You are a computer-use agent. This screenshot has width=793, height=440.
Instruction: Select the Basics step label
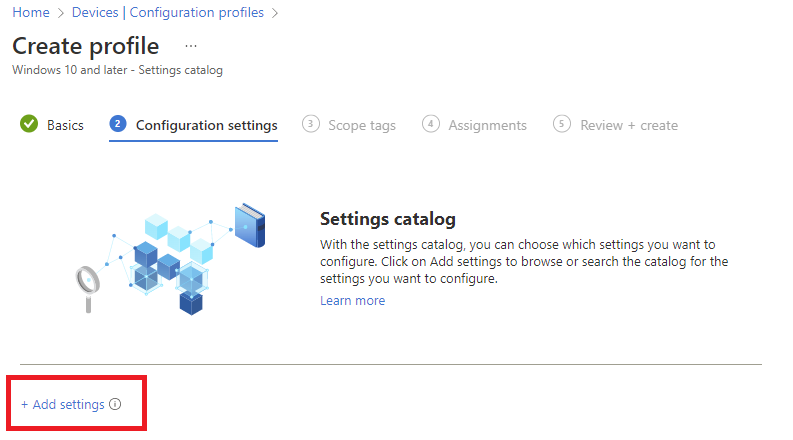tap(65, 125)
